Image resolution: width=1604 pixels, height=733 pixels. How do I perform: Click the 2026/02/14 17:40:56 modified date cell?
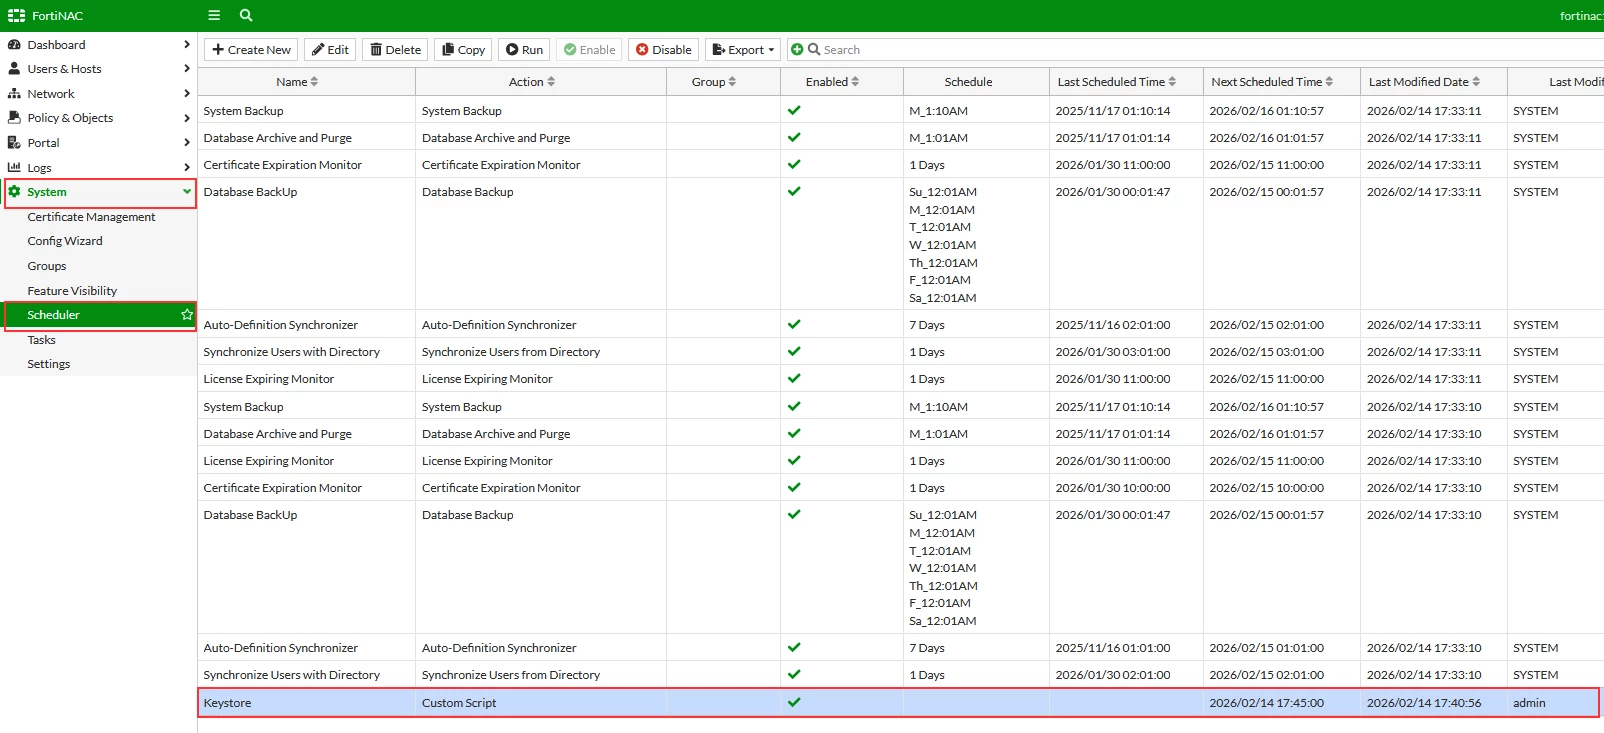[x=1433, y=703]
